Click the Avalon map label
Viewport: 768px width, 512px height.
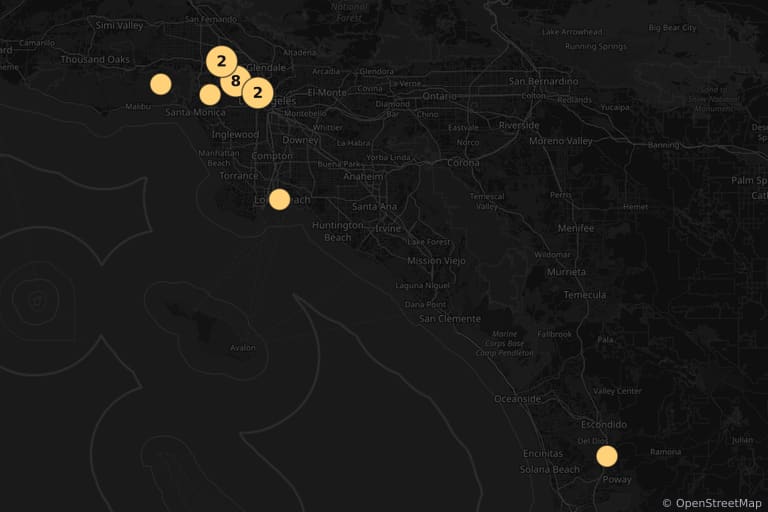(x=243, y=348)
